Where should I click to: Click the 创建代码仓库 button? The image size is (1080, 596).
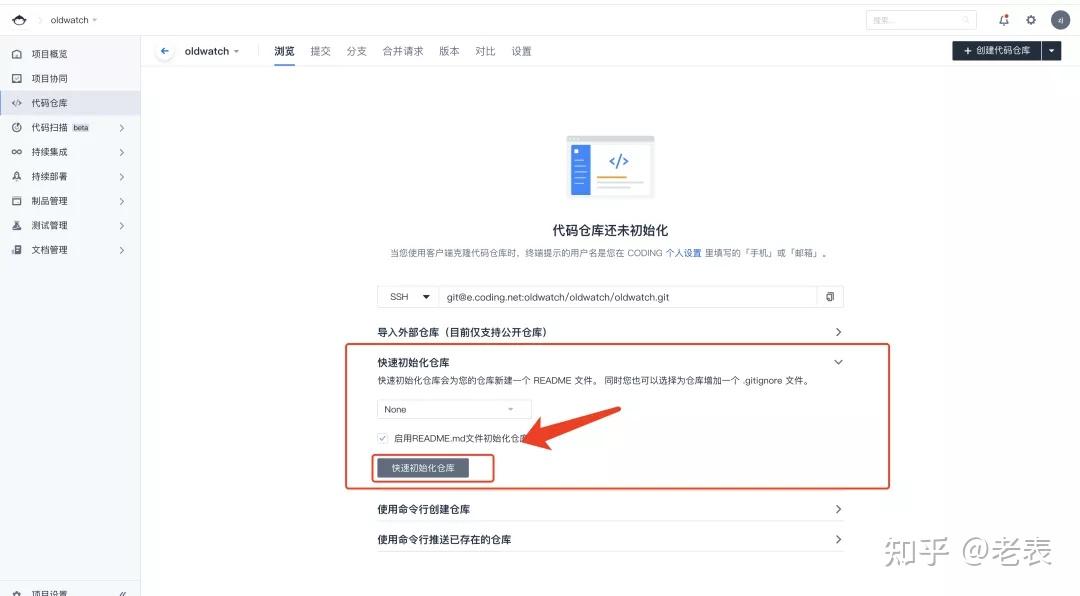coord(997,49)
